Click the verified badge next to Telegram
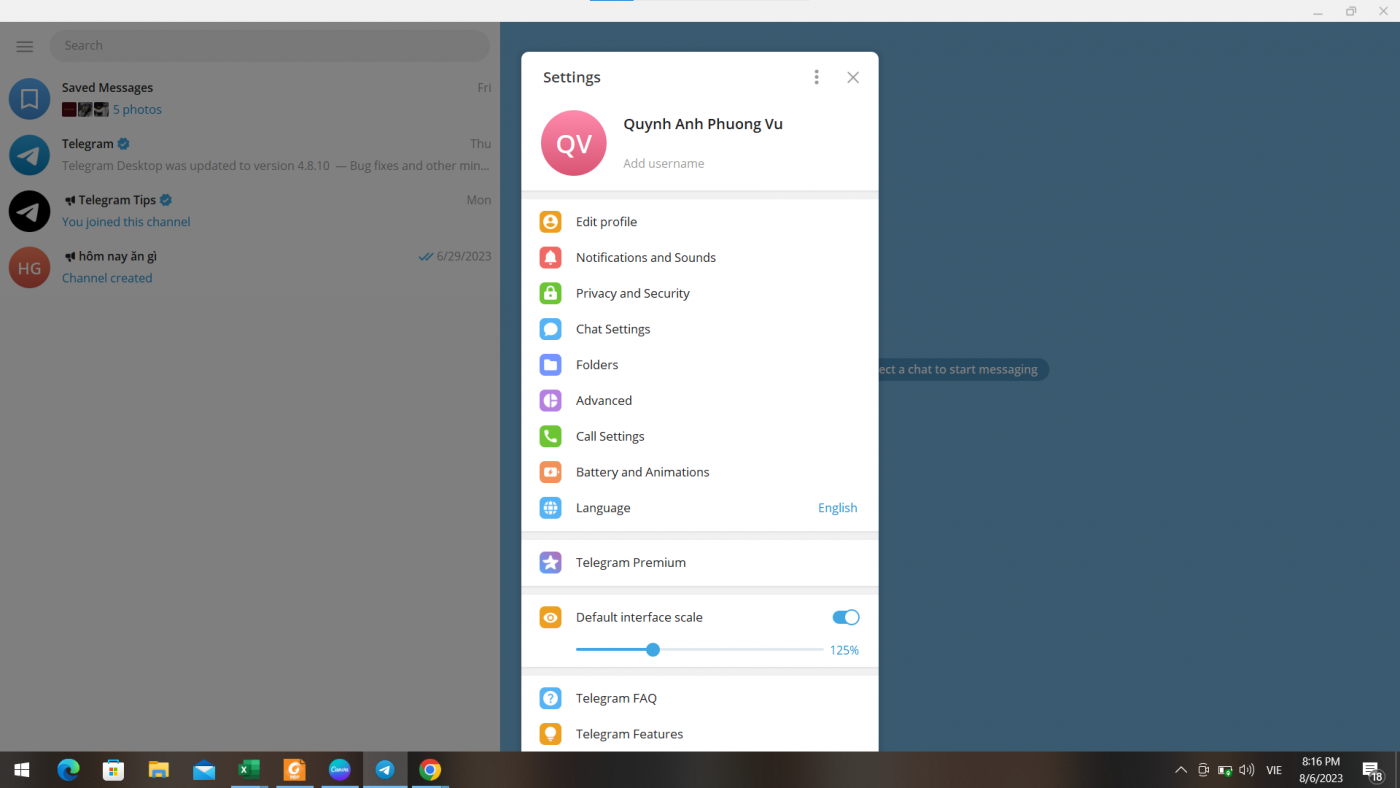Viewport: 1400px width, 788px height. coord(124,144)
